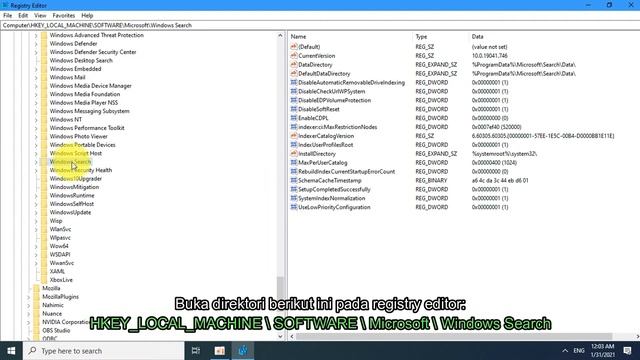Expand the Windows Defender key
Image resolution: width=640 pixels, height=360 pixels.
click(36, 44)
